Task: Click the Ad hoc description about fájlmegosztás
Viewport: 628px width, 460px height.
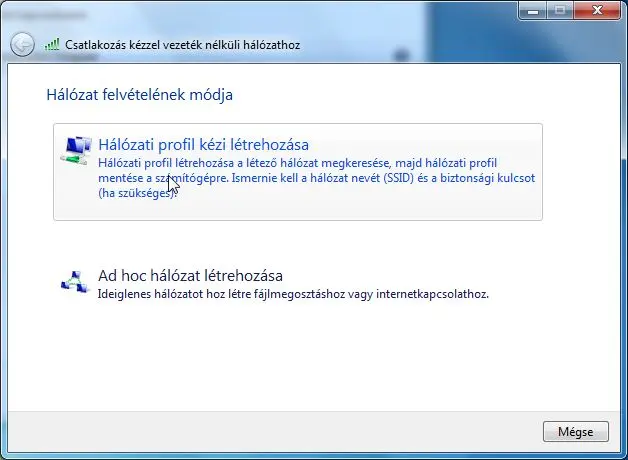Action: pos(292,296)
